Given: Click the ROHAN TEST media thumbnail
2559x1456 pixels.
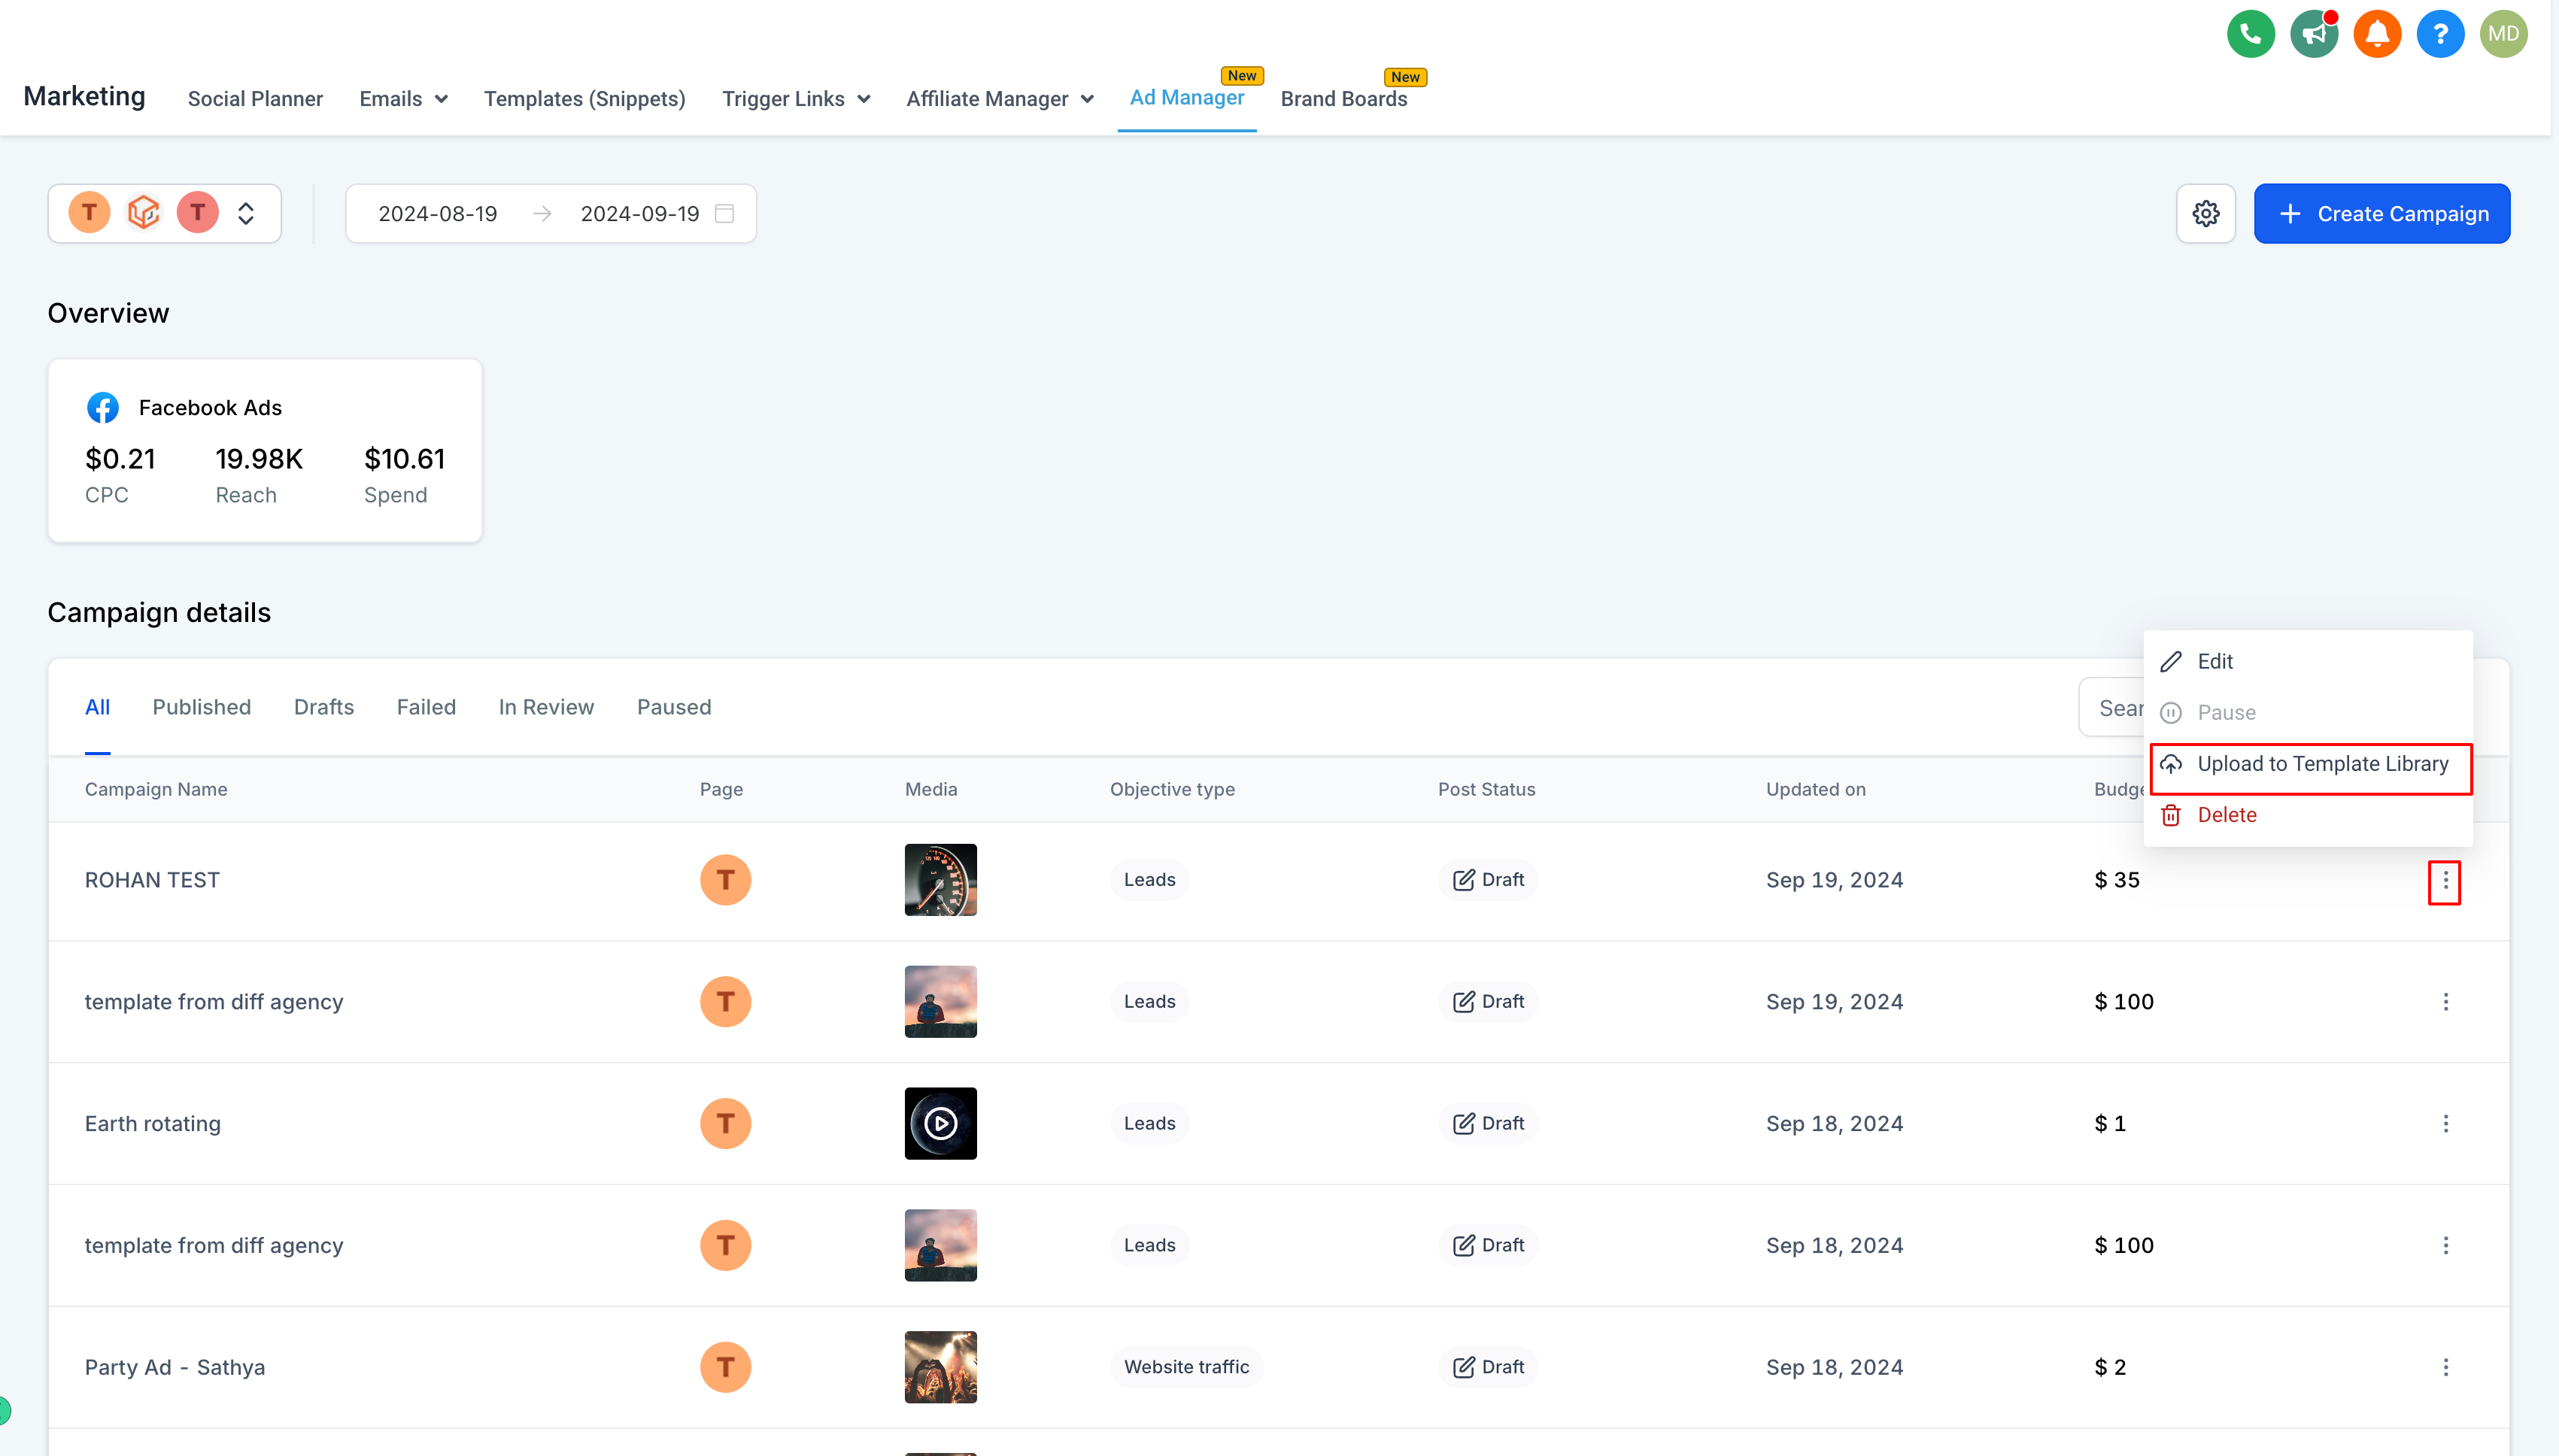Looking at the screenshot, I should tap(940, 880).
